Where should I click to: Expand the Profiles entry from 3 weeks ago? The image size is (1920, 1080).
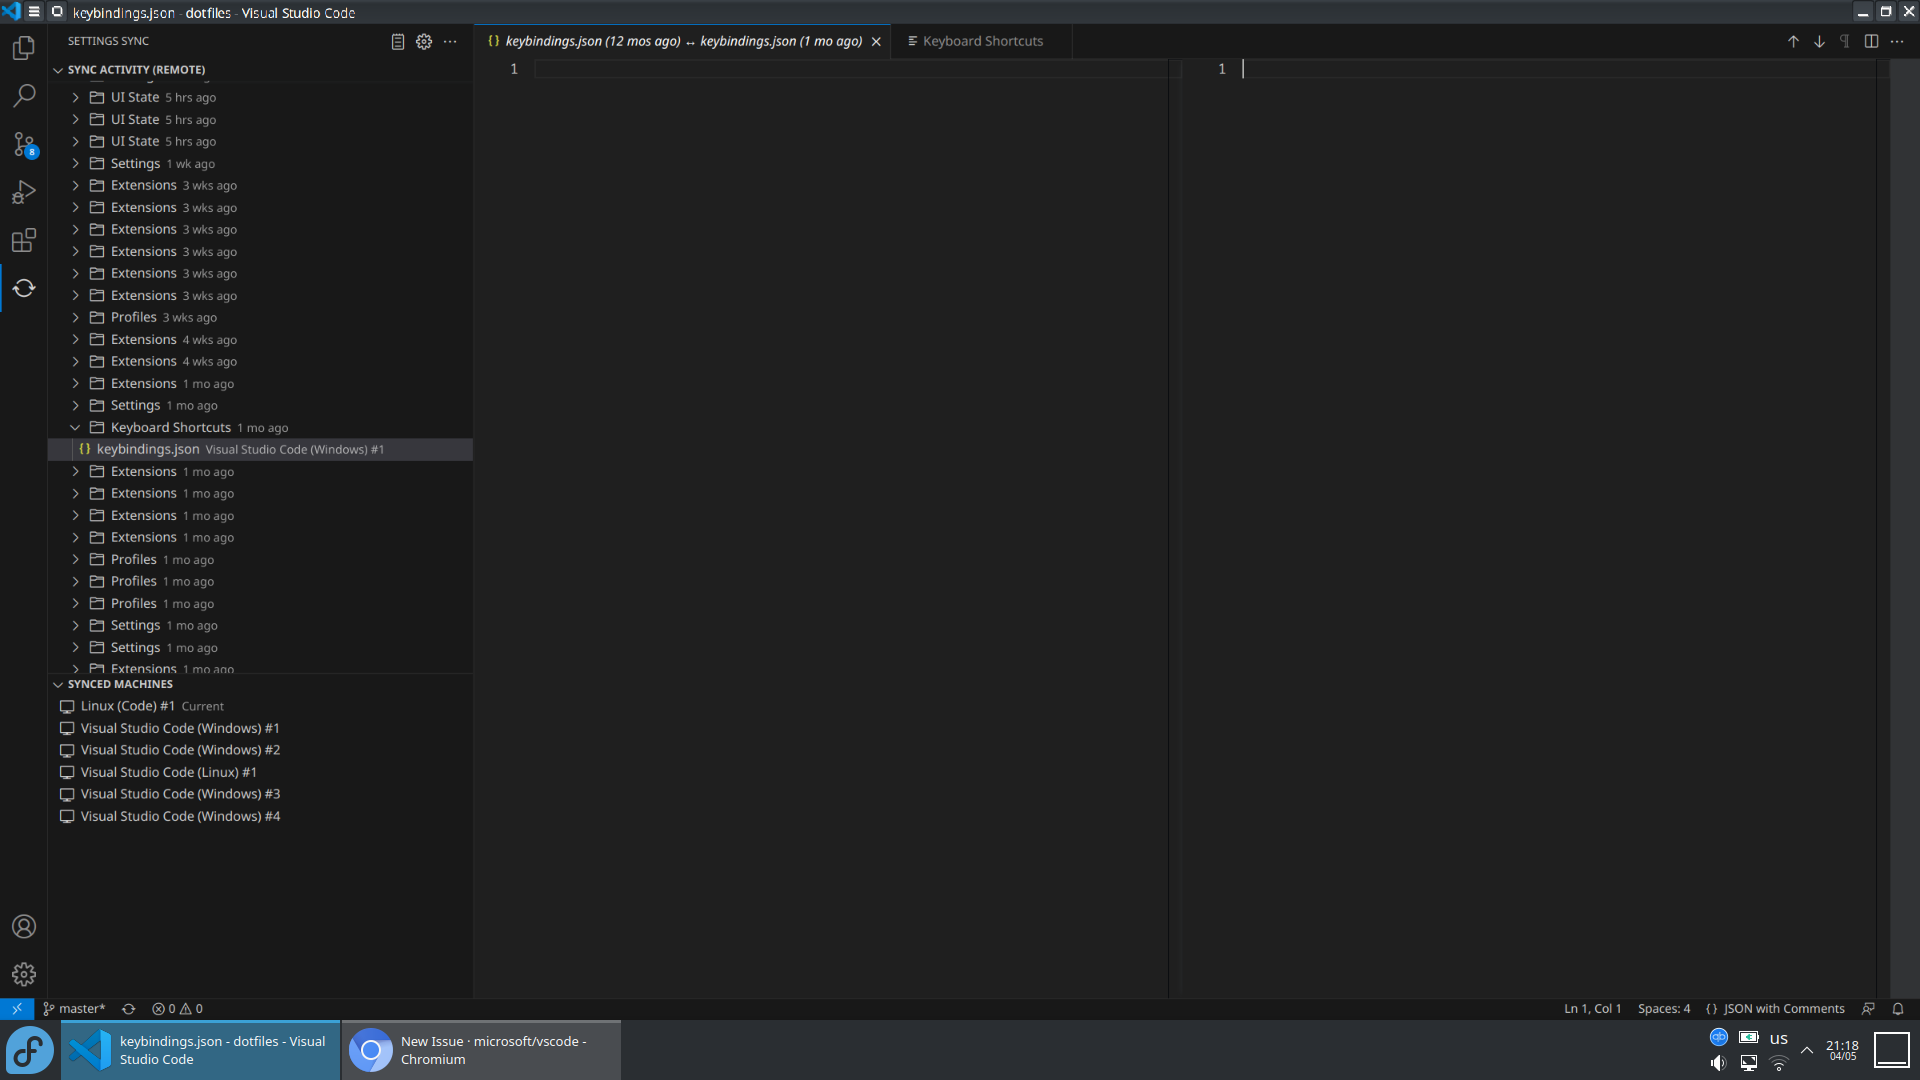(x=75, y=317)
